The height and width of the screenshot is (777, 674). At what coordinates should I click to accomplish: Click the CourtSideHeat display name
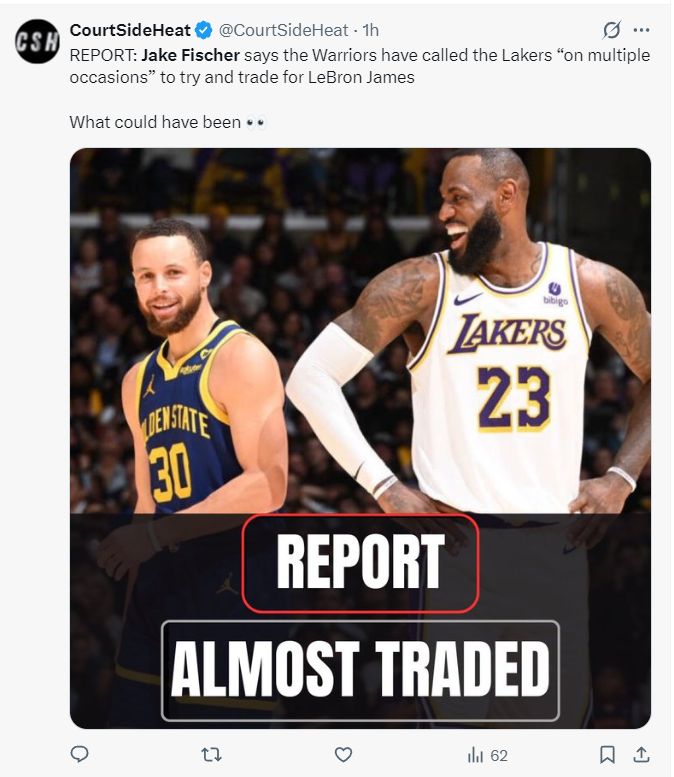[131, 30]
